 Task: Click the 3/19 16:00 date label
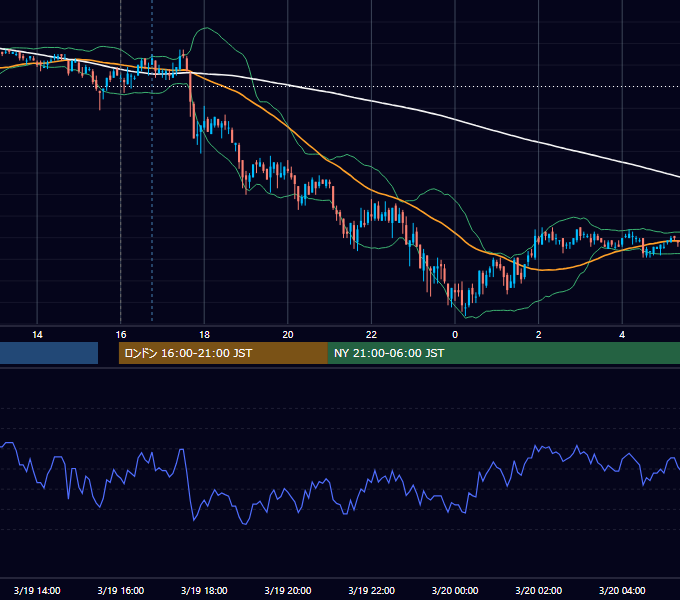pyautogui.click(x=121, y=590)
